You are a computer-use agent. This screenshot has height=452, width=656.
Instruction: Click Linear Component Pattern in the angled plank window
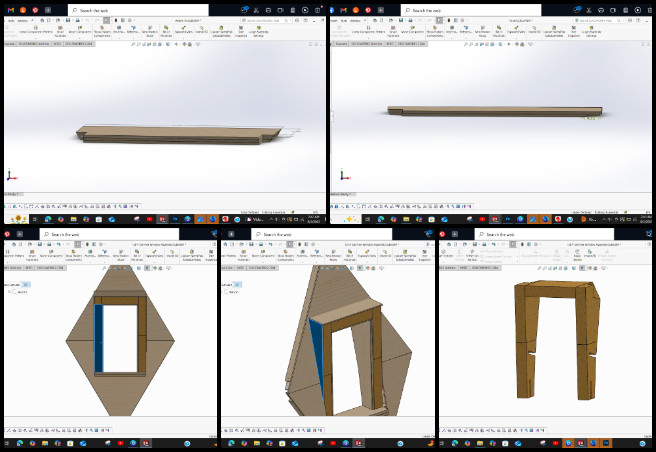(x=36, y=30)
